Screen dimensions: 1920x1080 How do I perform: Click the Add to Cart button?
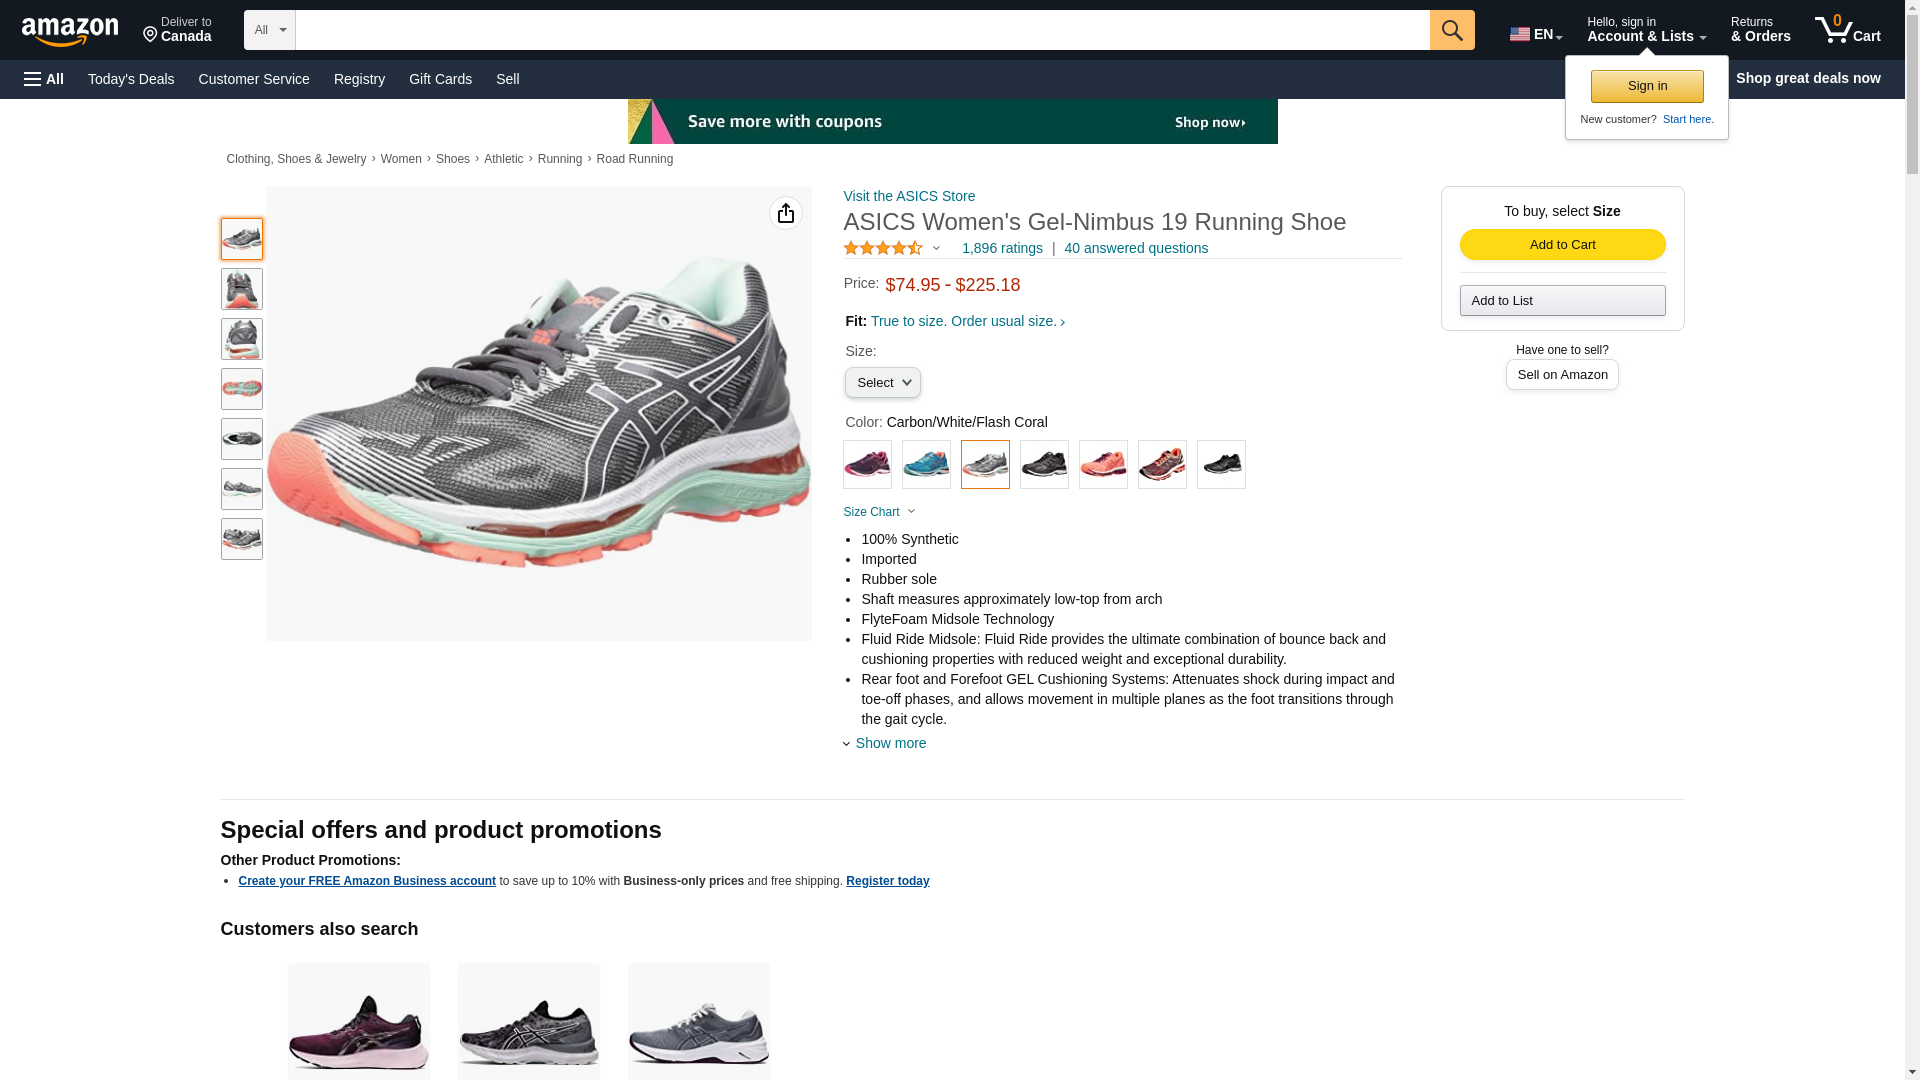pyautogui.click(x=1561, y=245)
